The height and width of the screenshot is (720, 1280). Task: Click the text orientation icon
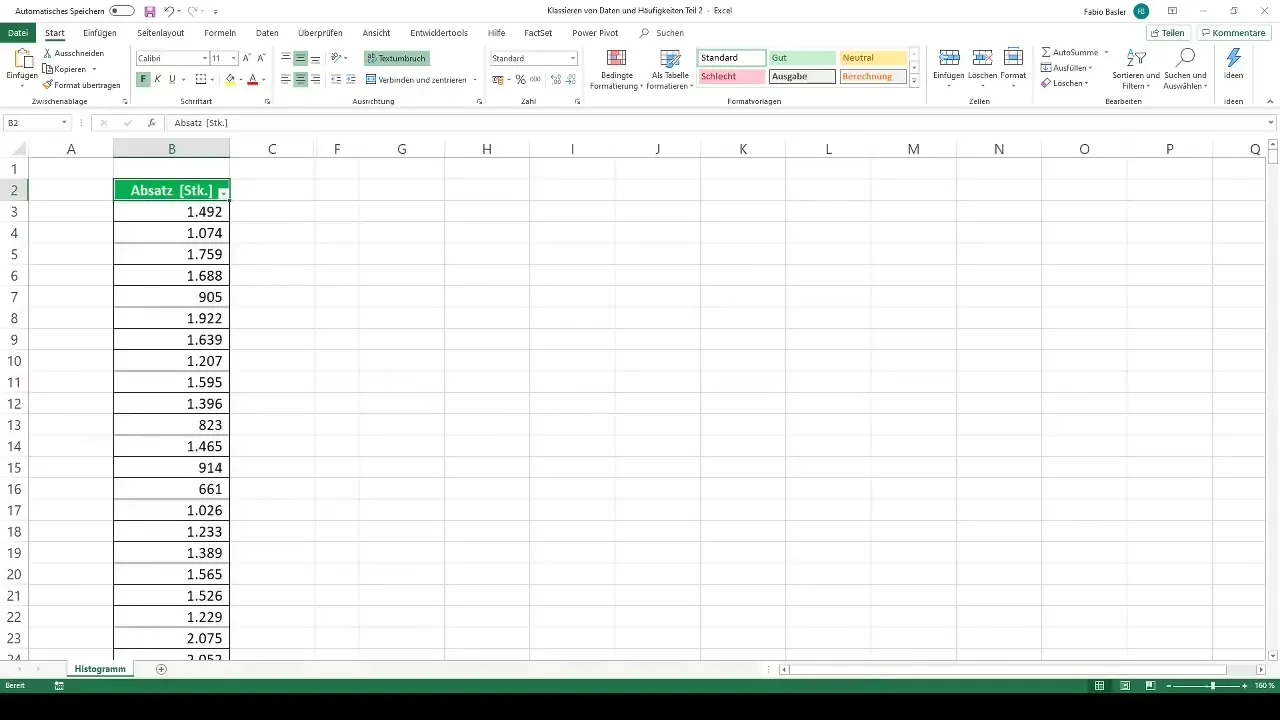tap(336, 58)
